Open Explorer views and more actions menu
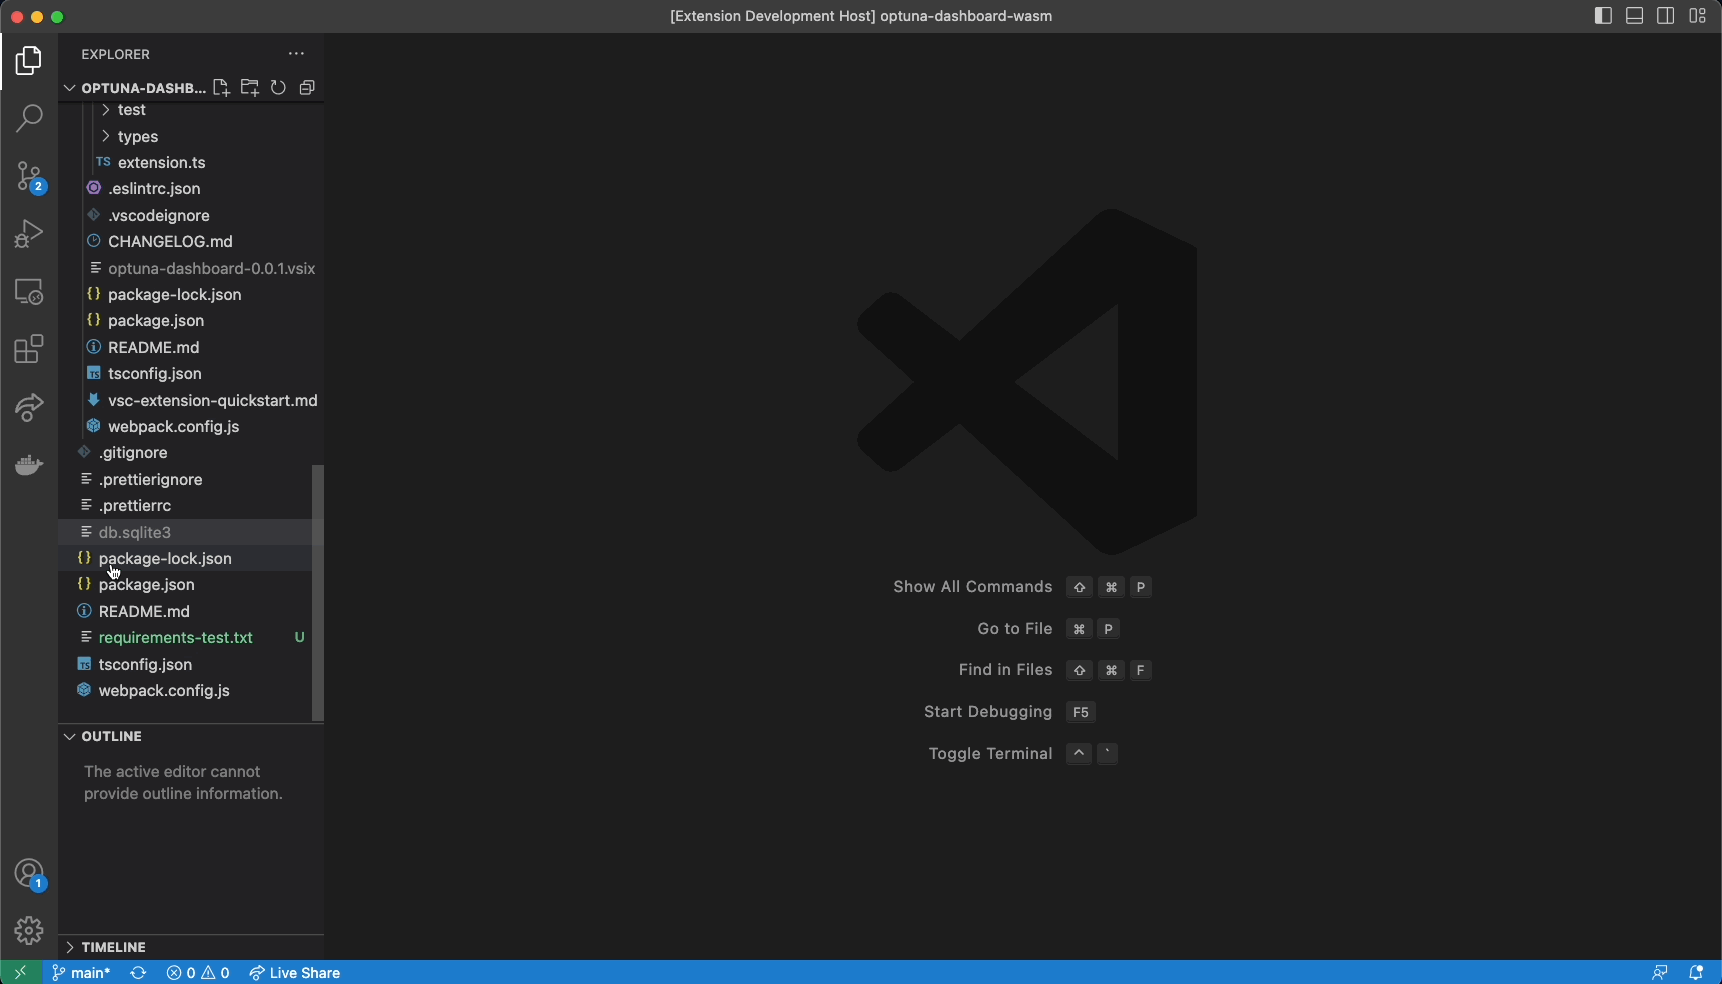 coord(296,54)
